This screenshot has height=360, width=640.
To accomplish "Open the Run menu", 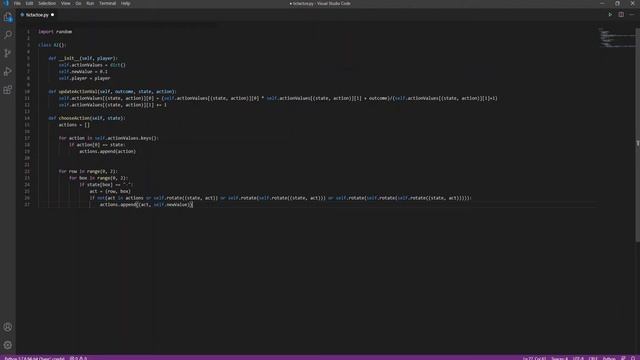I will [90, 3].
